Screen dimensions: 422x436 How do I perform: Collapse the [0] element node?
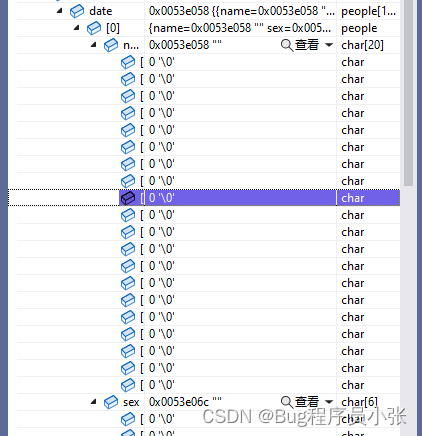click(77, 28)
